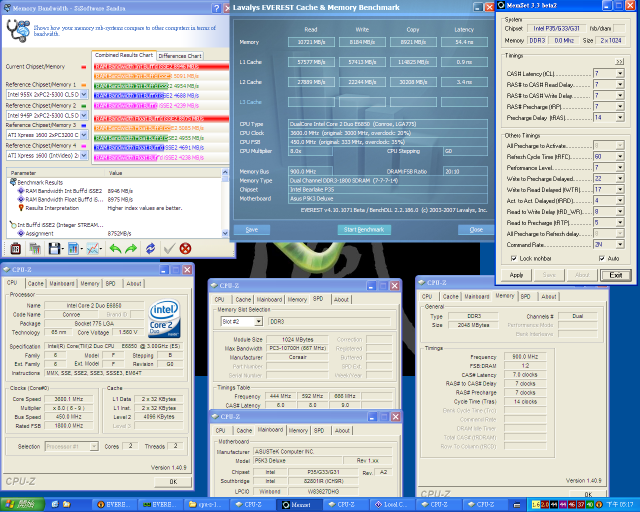The height and width of the screenshot is (512, 640).
Task: Click the folder quick launch icon in taskbar
Action: coord(67,505)
